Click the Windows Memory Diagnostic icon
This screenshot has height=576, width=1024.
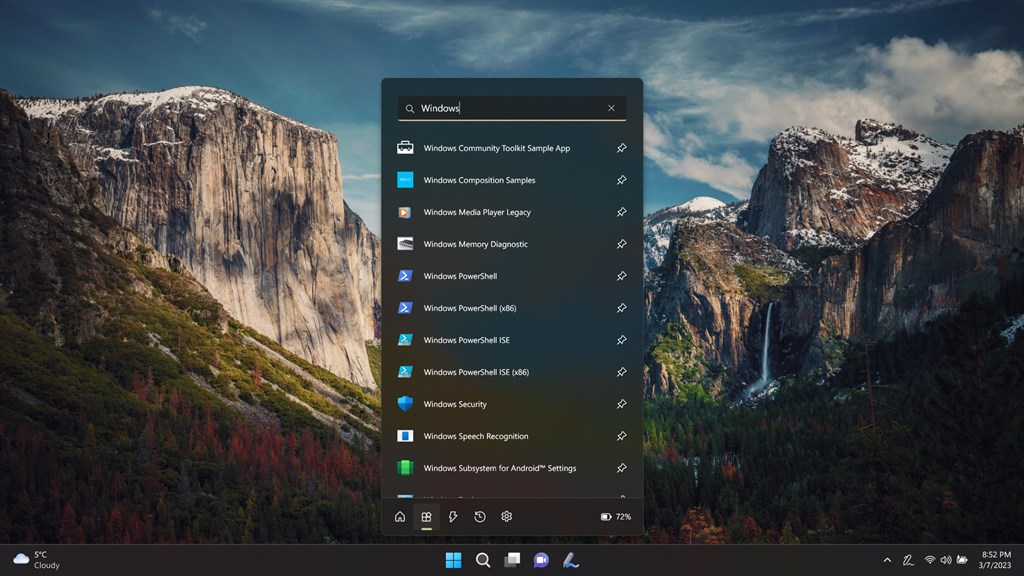pos(405,244)
